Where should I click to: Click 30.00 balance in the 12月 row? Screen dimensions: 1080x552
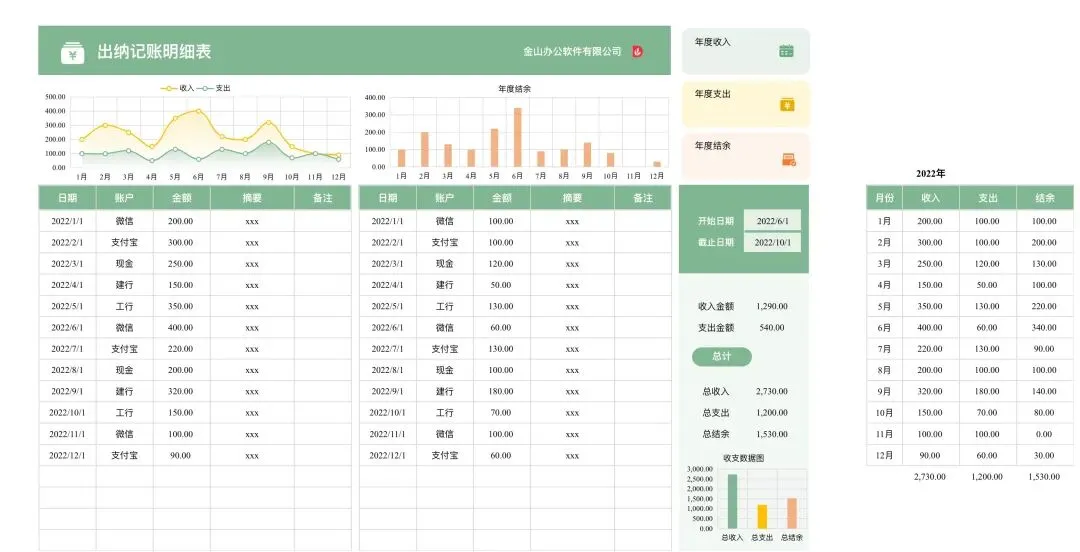coord(1043,456)
